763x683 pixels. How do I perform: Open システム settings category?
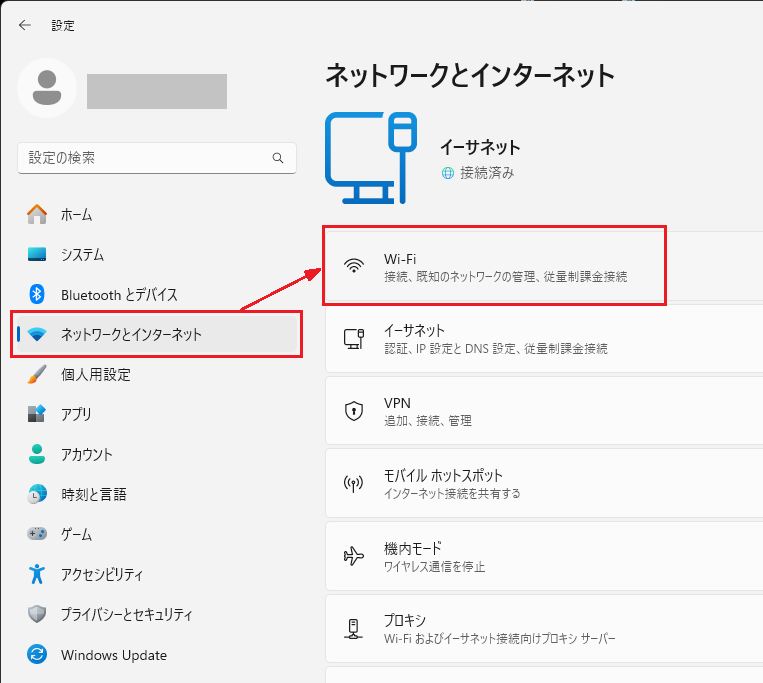click(157, 254)
